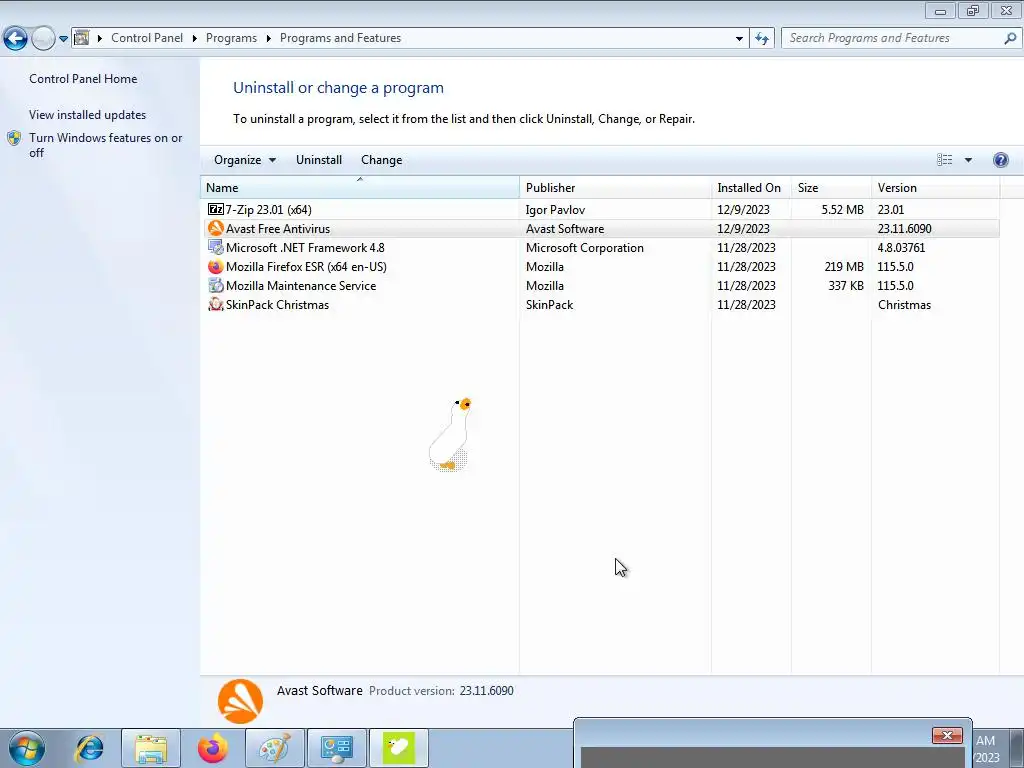1024x768 pixels.
Task: Open the view options dropdown arrow
Action: click(968, 160)
